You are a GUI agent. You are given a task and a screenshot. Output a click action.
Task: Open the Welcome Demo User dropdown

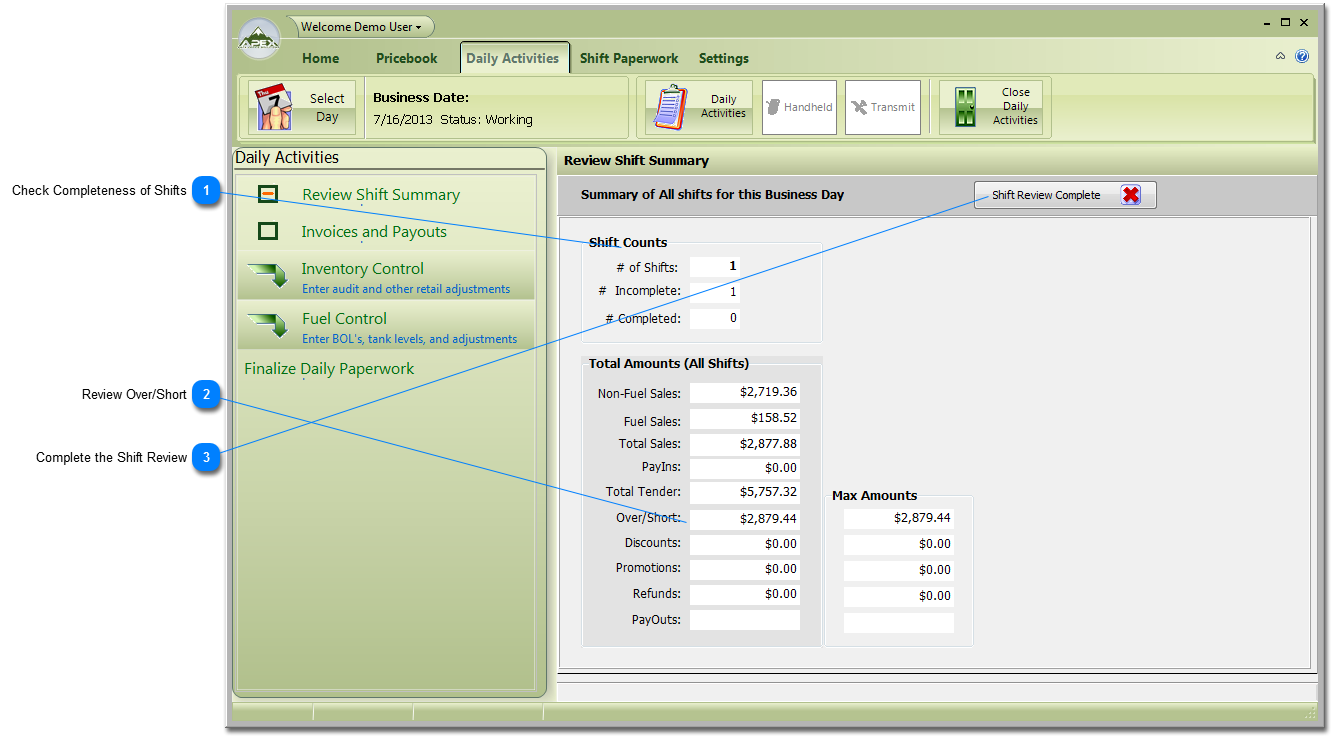pyautogui.click(x=361, y=27)
